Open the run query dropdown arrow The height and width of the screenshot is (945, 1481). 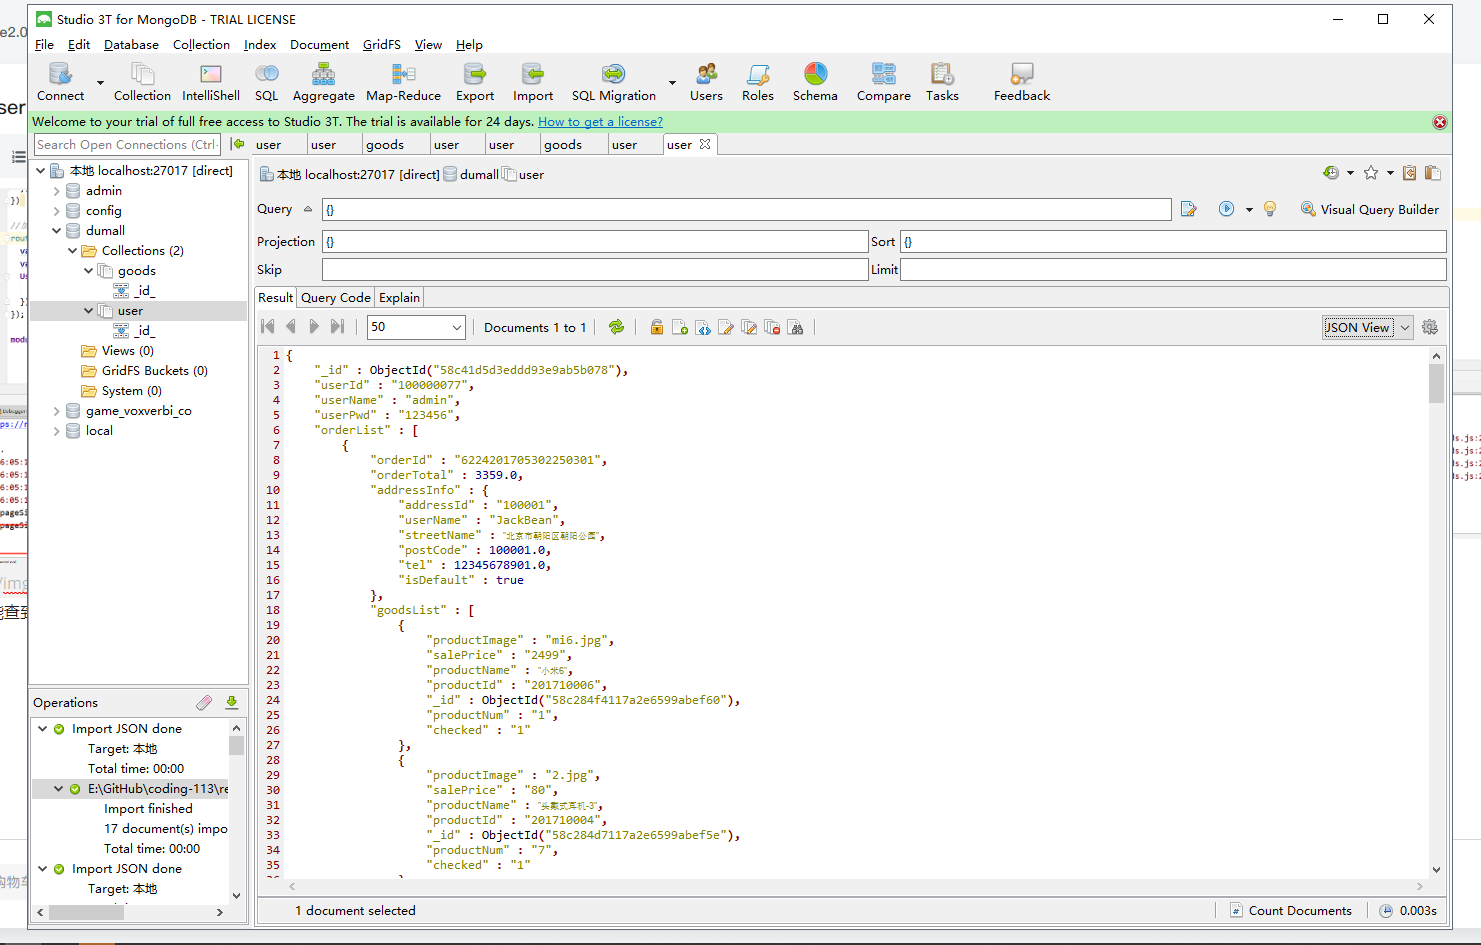click(x=1249, y=210)
